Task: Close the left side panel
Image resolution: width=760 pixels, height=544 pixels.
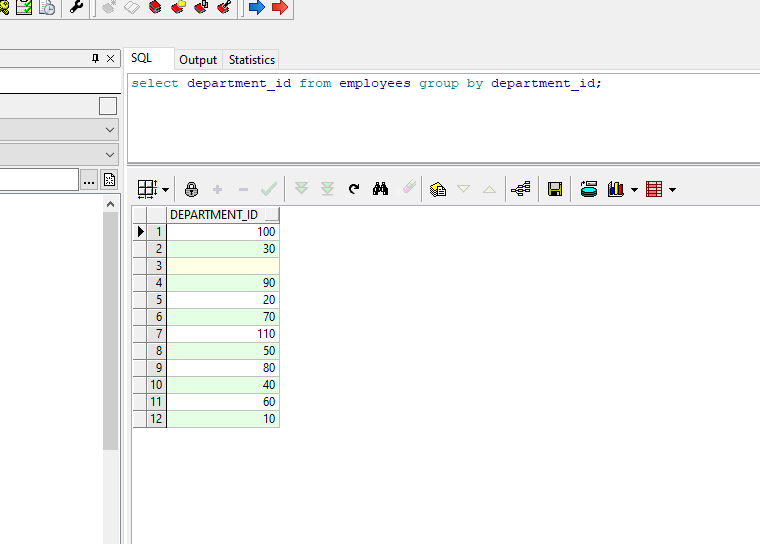Action: click(111, 59)
